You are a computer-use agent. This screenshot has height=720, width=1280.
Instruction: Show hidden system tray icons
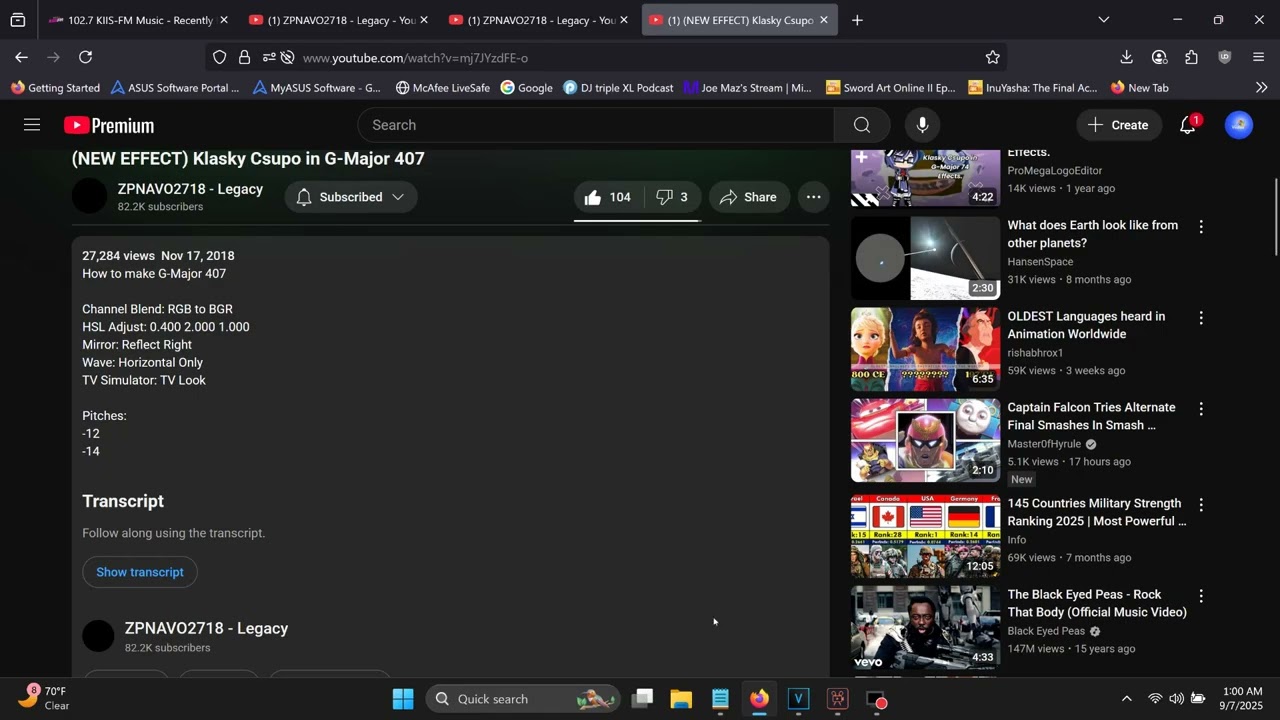tap(1126, 699)
